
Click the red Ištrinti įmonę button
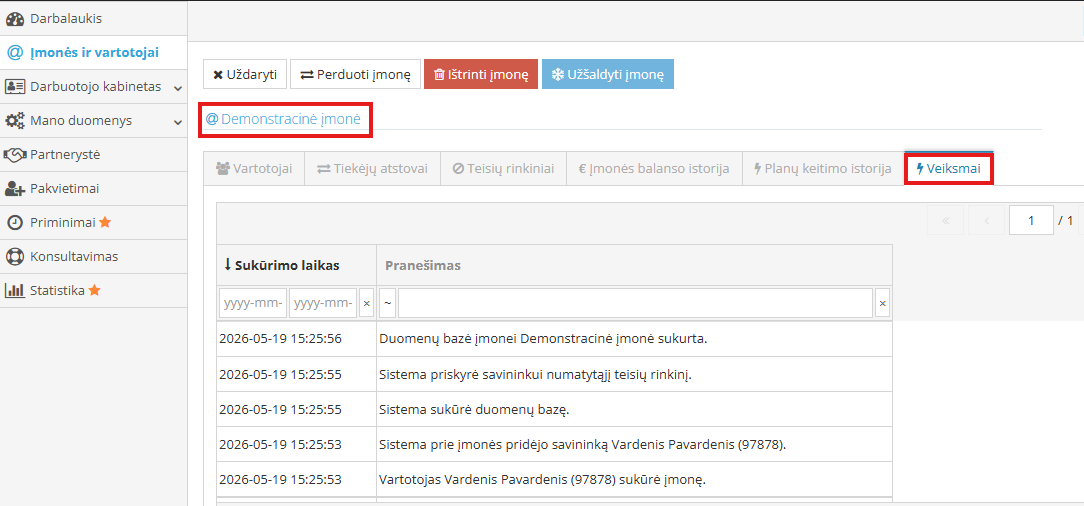tap(480, 75)
